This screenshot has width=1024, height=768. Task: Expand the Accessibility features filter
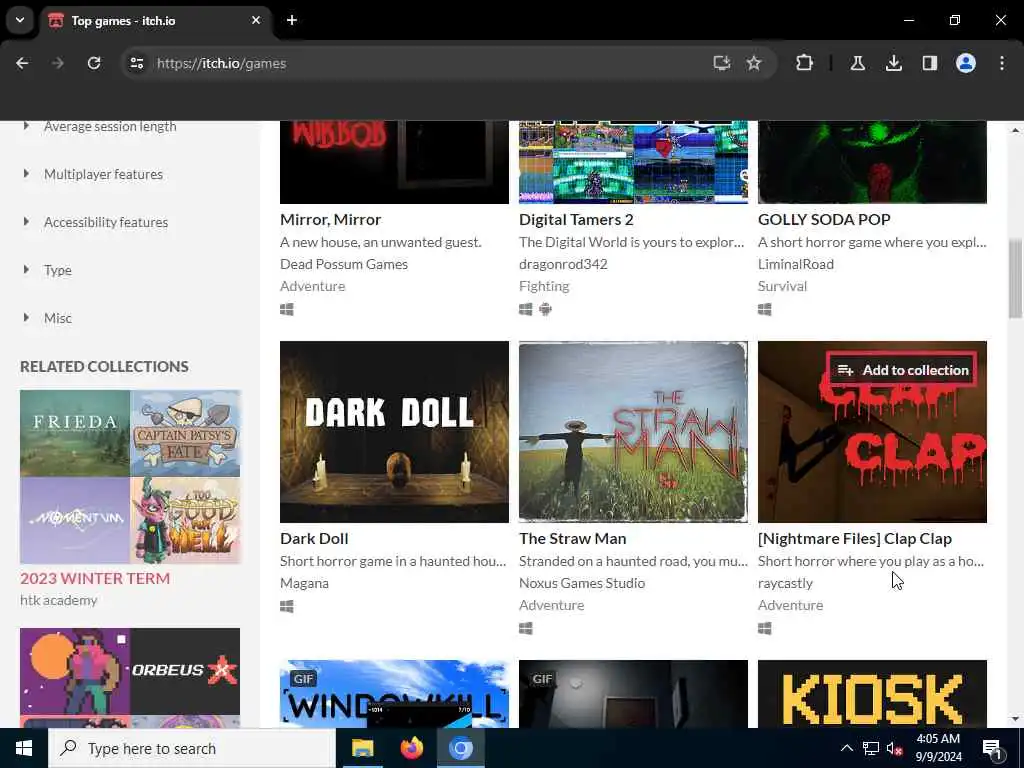(x=106, y=222)
